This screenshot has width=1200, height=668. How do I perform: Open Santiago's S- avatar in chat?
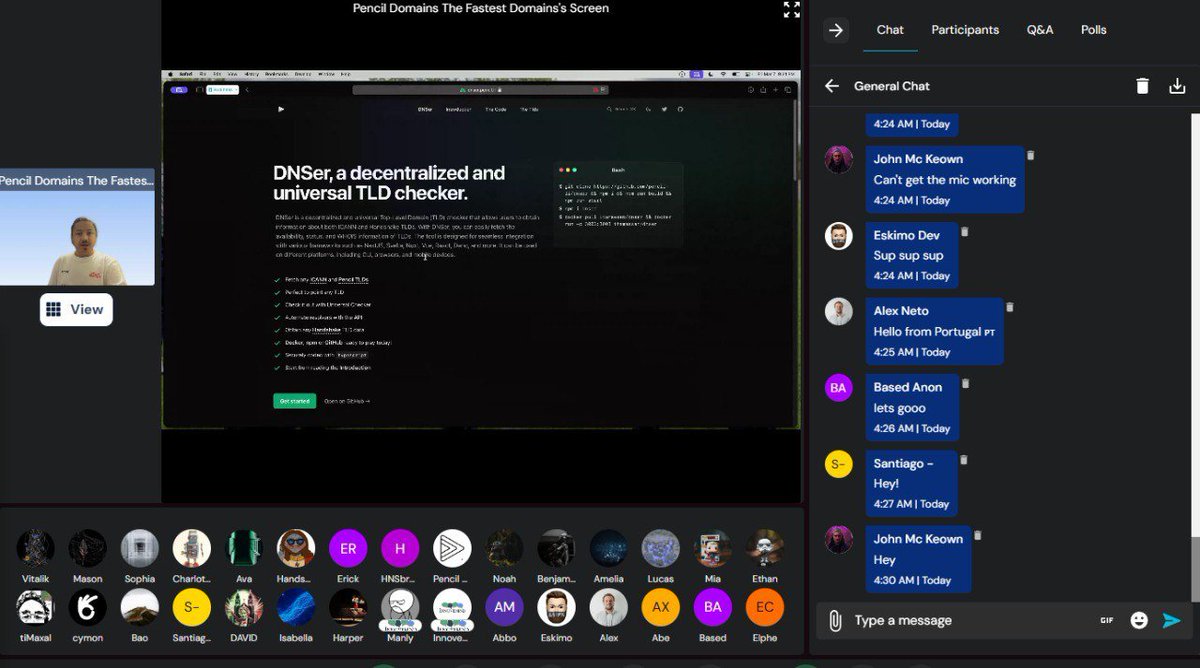coord(839,464)
